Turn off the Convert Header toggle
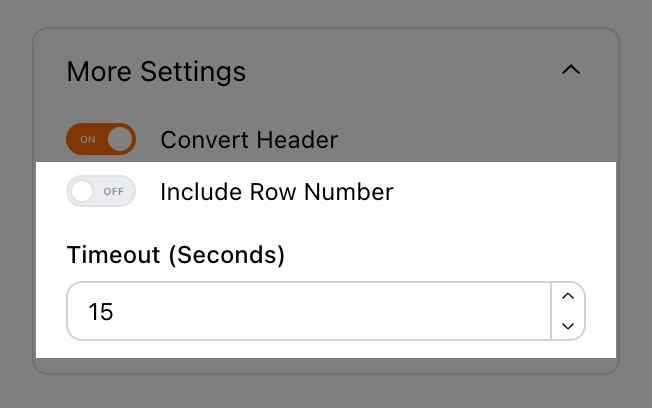The width and height of the screenshot is (652, 408). click(x=101, y=140)
